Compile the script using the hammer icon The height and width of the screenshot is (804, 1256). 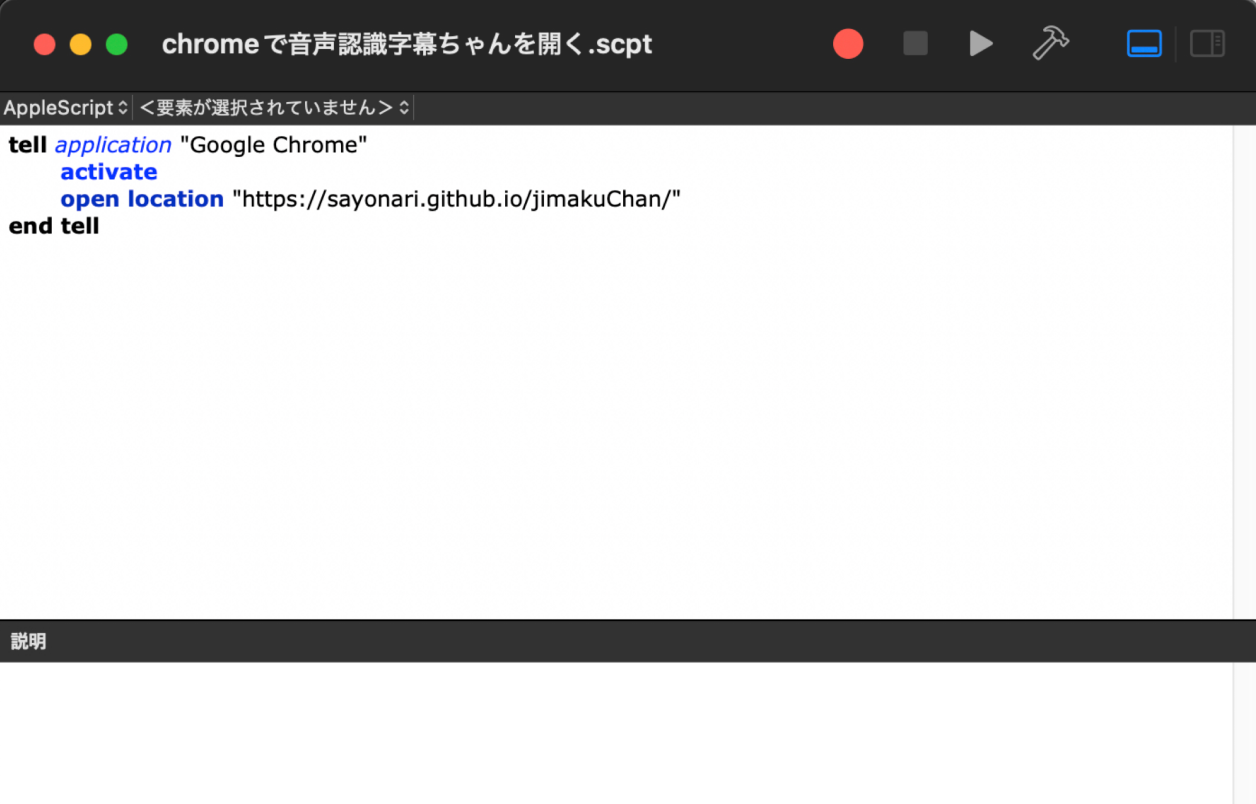(1050, 44)
